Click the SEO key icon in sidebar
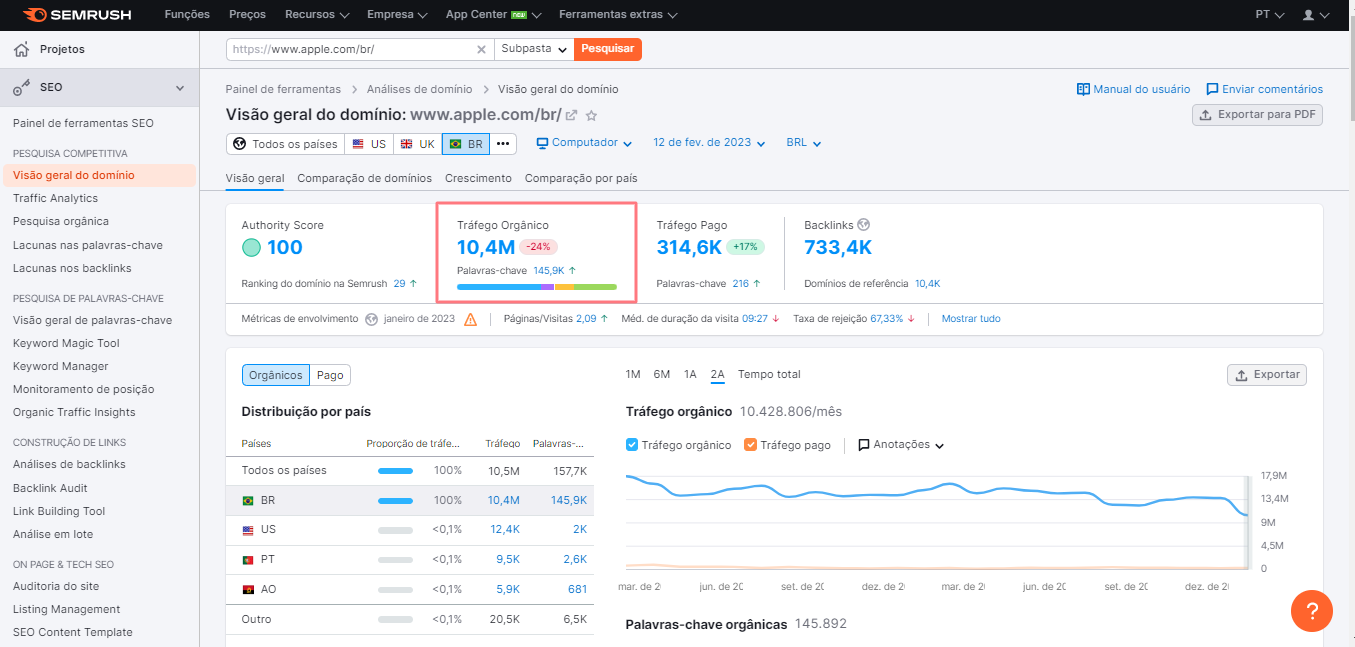This screenshot has width=1355, height=647. [x=22, y=88]
